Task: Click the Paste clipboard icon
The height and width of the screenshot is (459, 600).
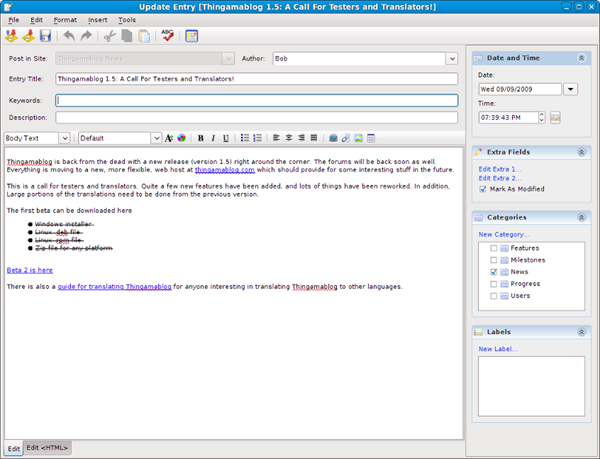Action: (x=144, y=36)
